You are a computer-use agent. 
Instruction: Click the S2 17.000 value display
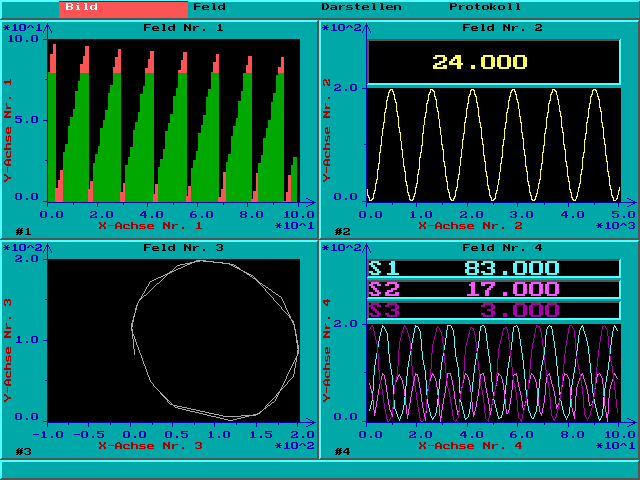494,289
